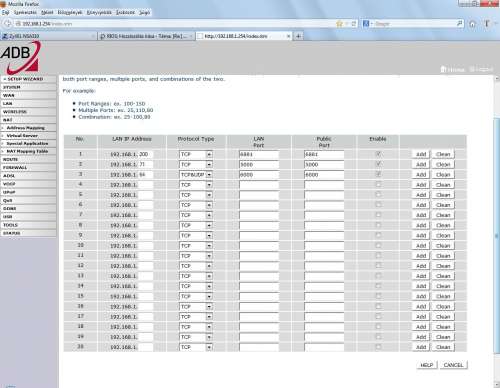Click the reload icon in address bar
This screenshot has width=500, height=388.
pos(354,24)
